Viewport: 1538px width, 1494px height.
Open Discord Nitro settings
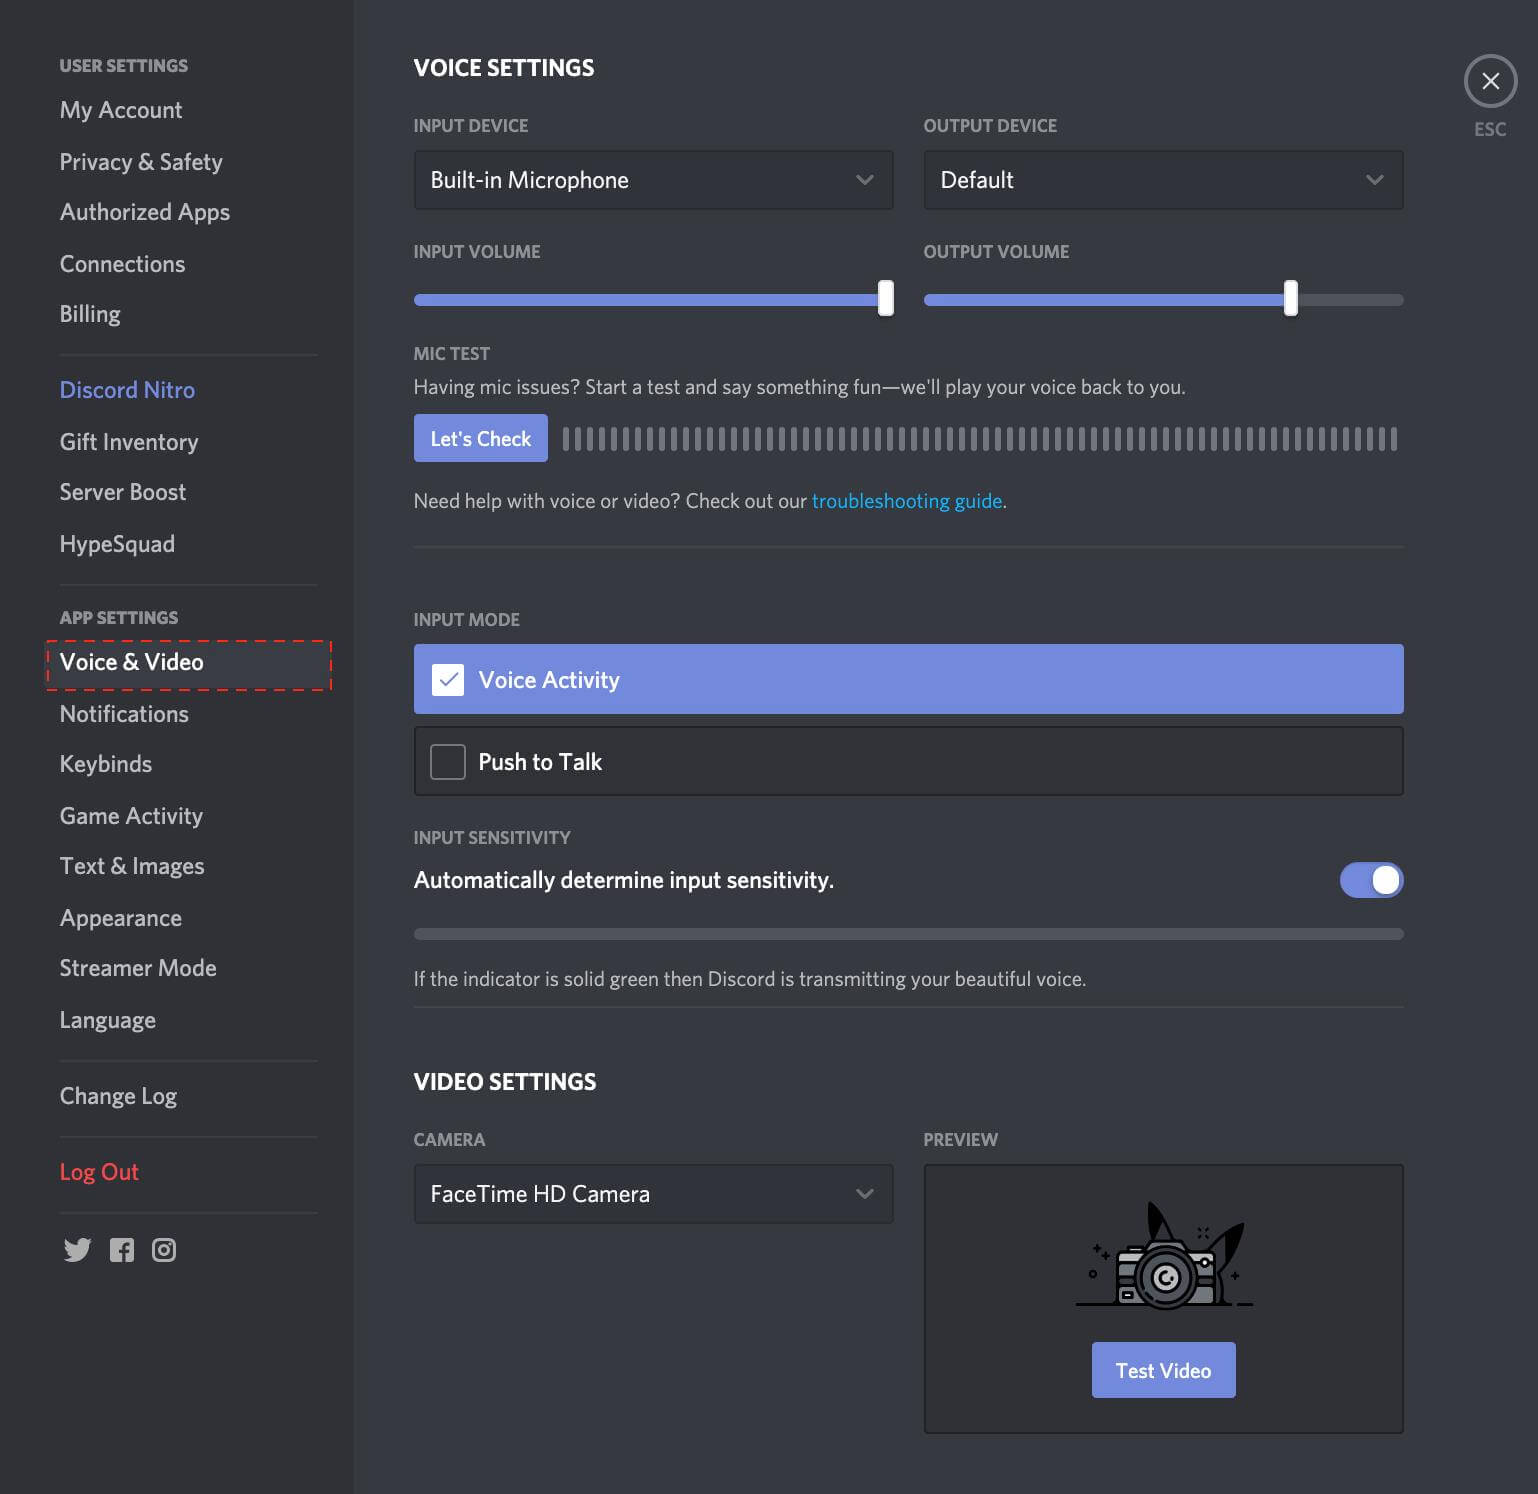[126, 389]
